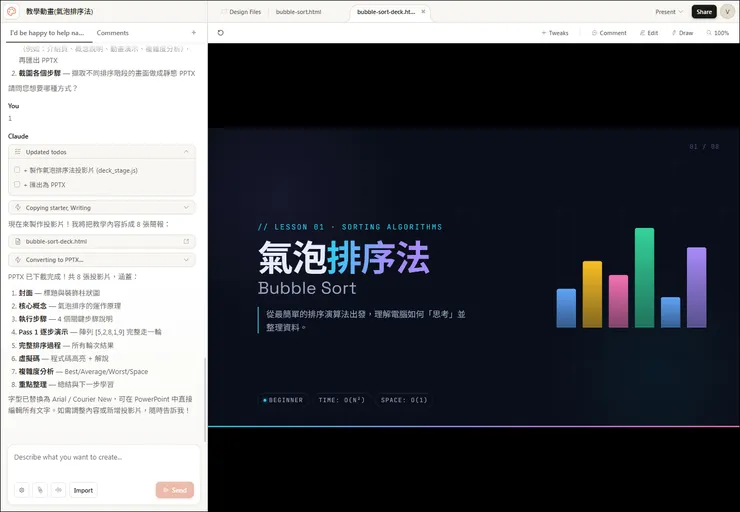Click list item 7 複雜度分析

[83, 371]
